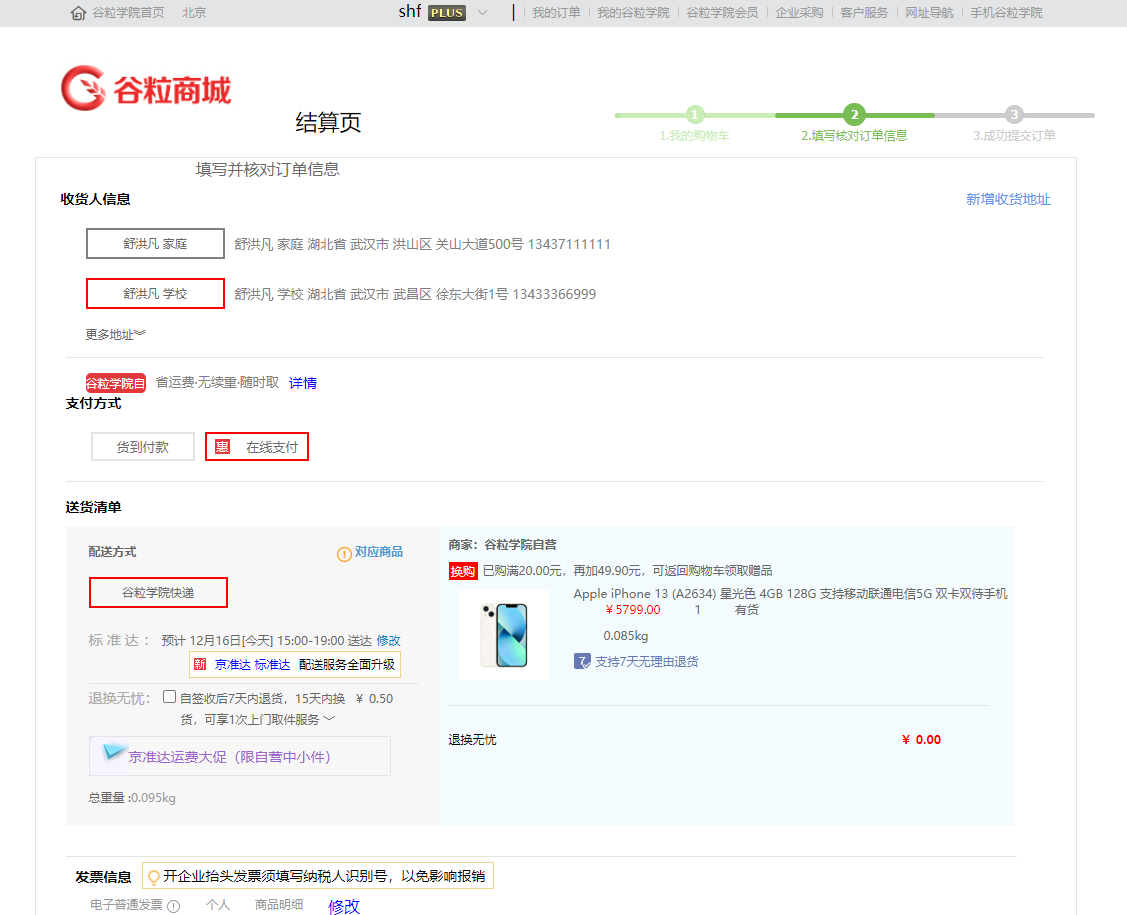Expand 更多地址 to show more addresses

115,334
